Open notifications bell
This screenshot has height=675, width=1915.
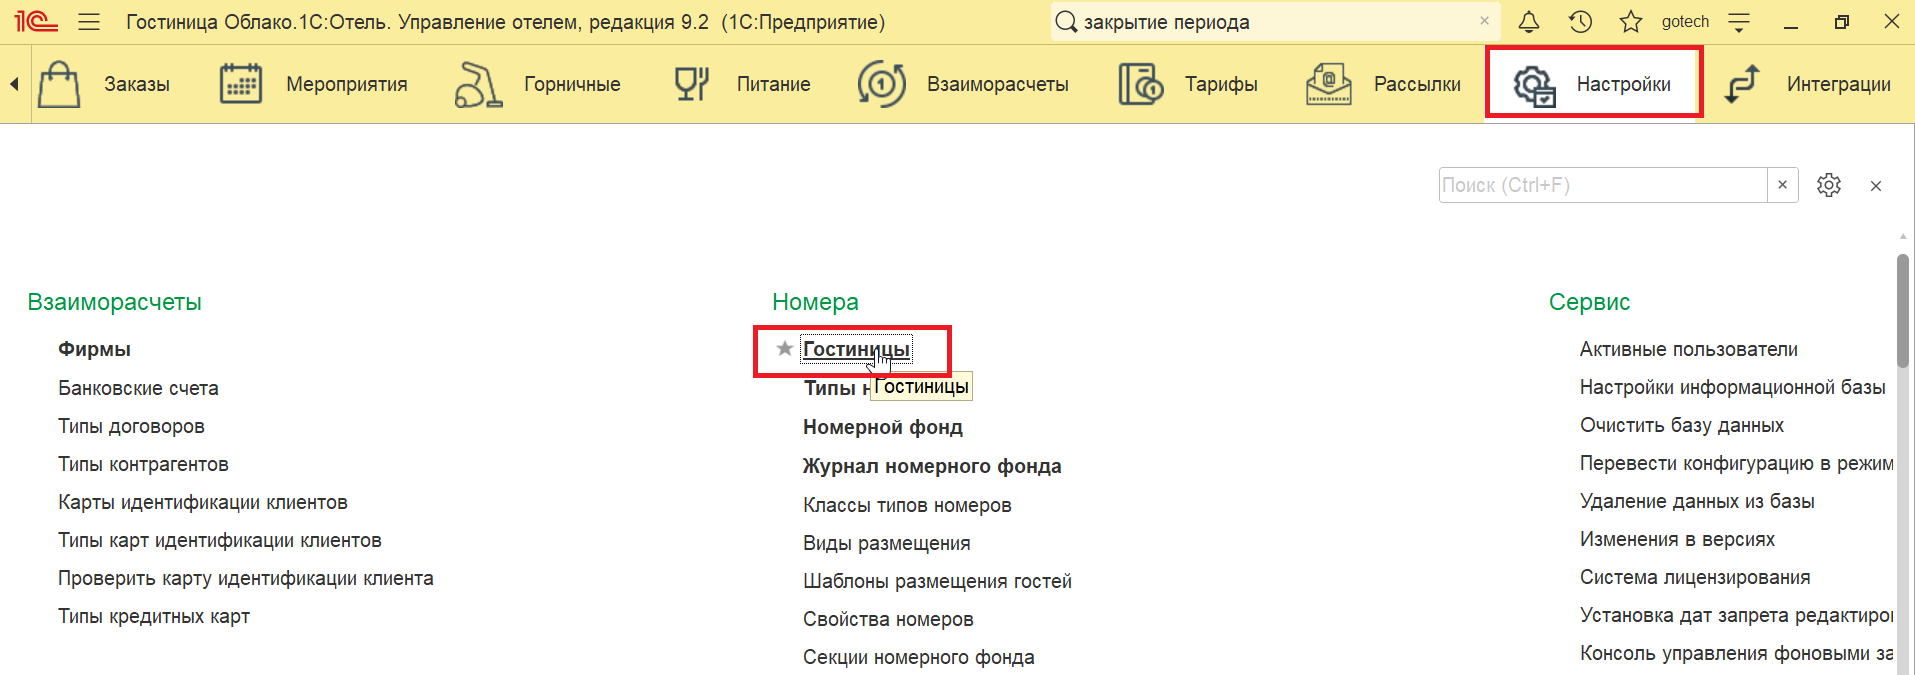pos(1529,21)
